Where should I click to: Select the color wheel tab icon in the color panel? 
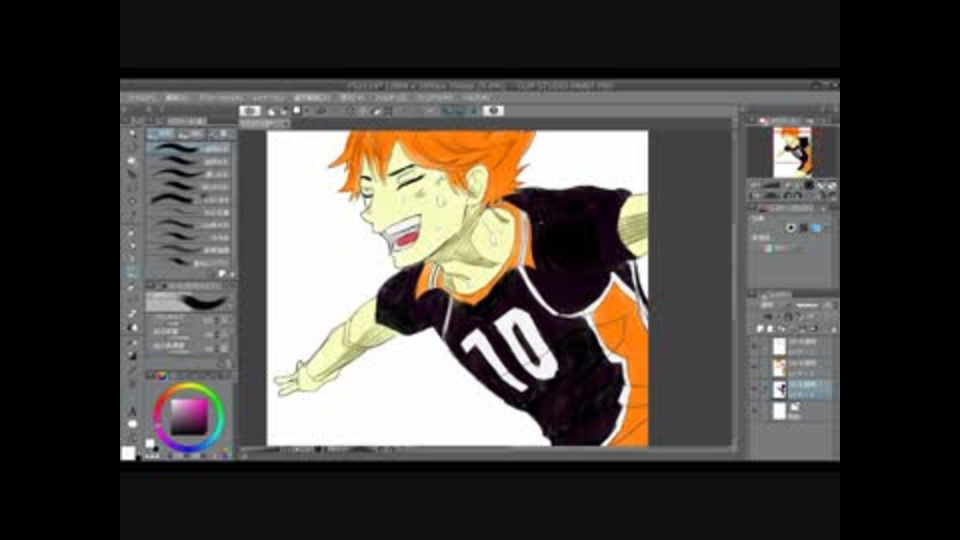[161, 376]
